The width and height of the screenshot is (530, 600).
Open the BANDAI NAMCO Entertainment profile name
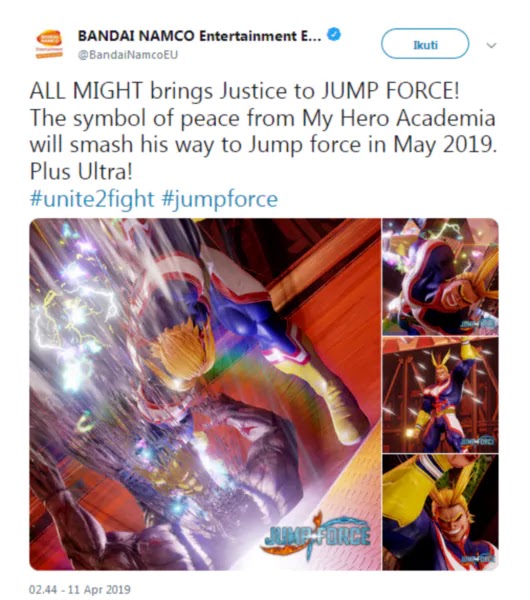(199, 36)
